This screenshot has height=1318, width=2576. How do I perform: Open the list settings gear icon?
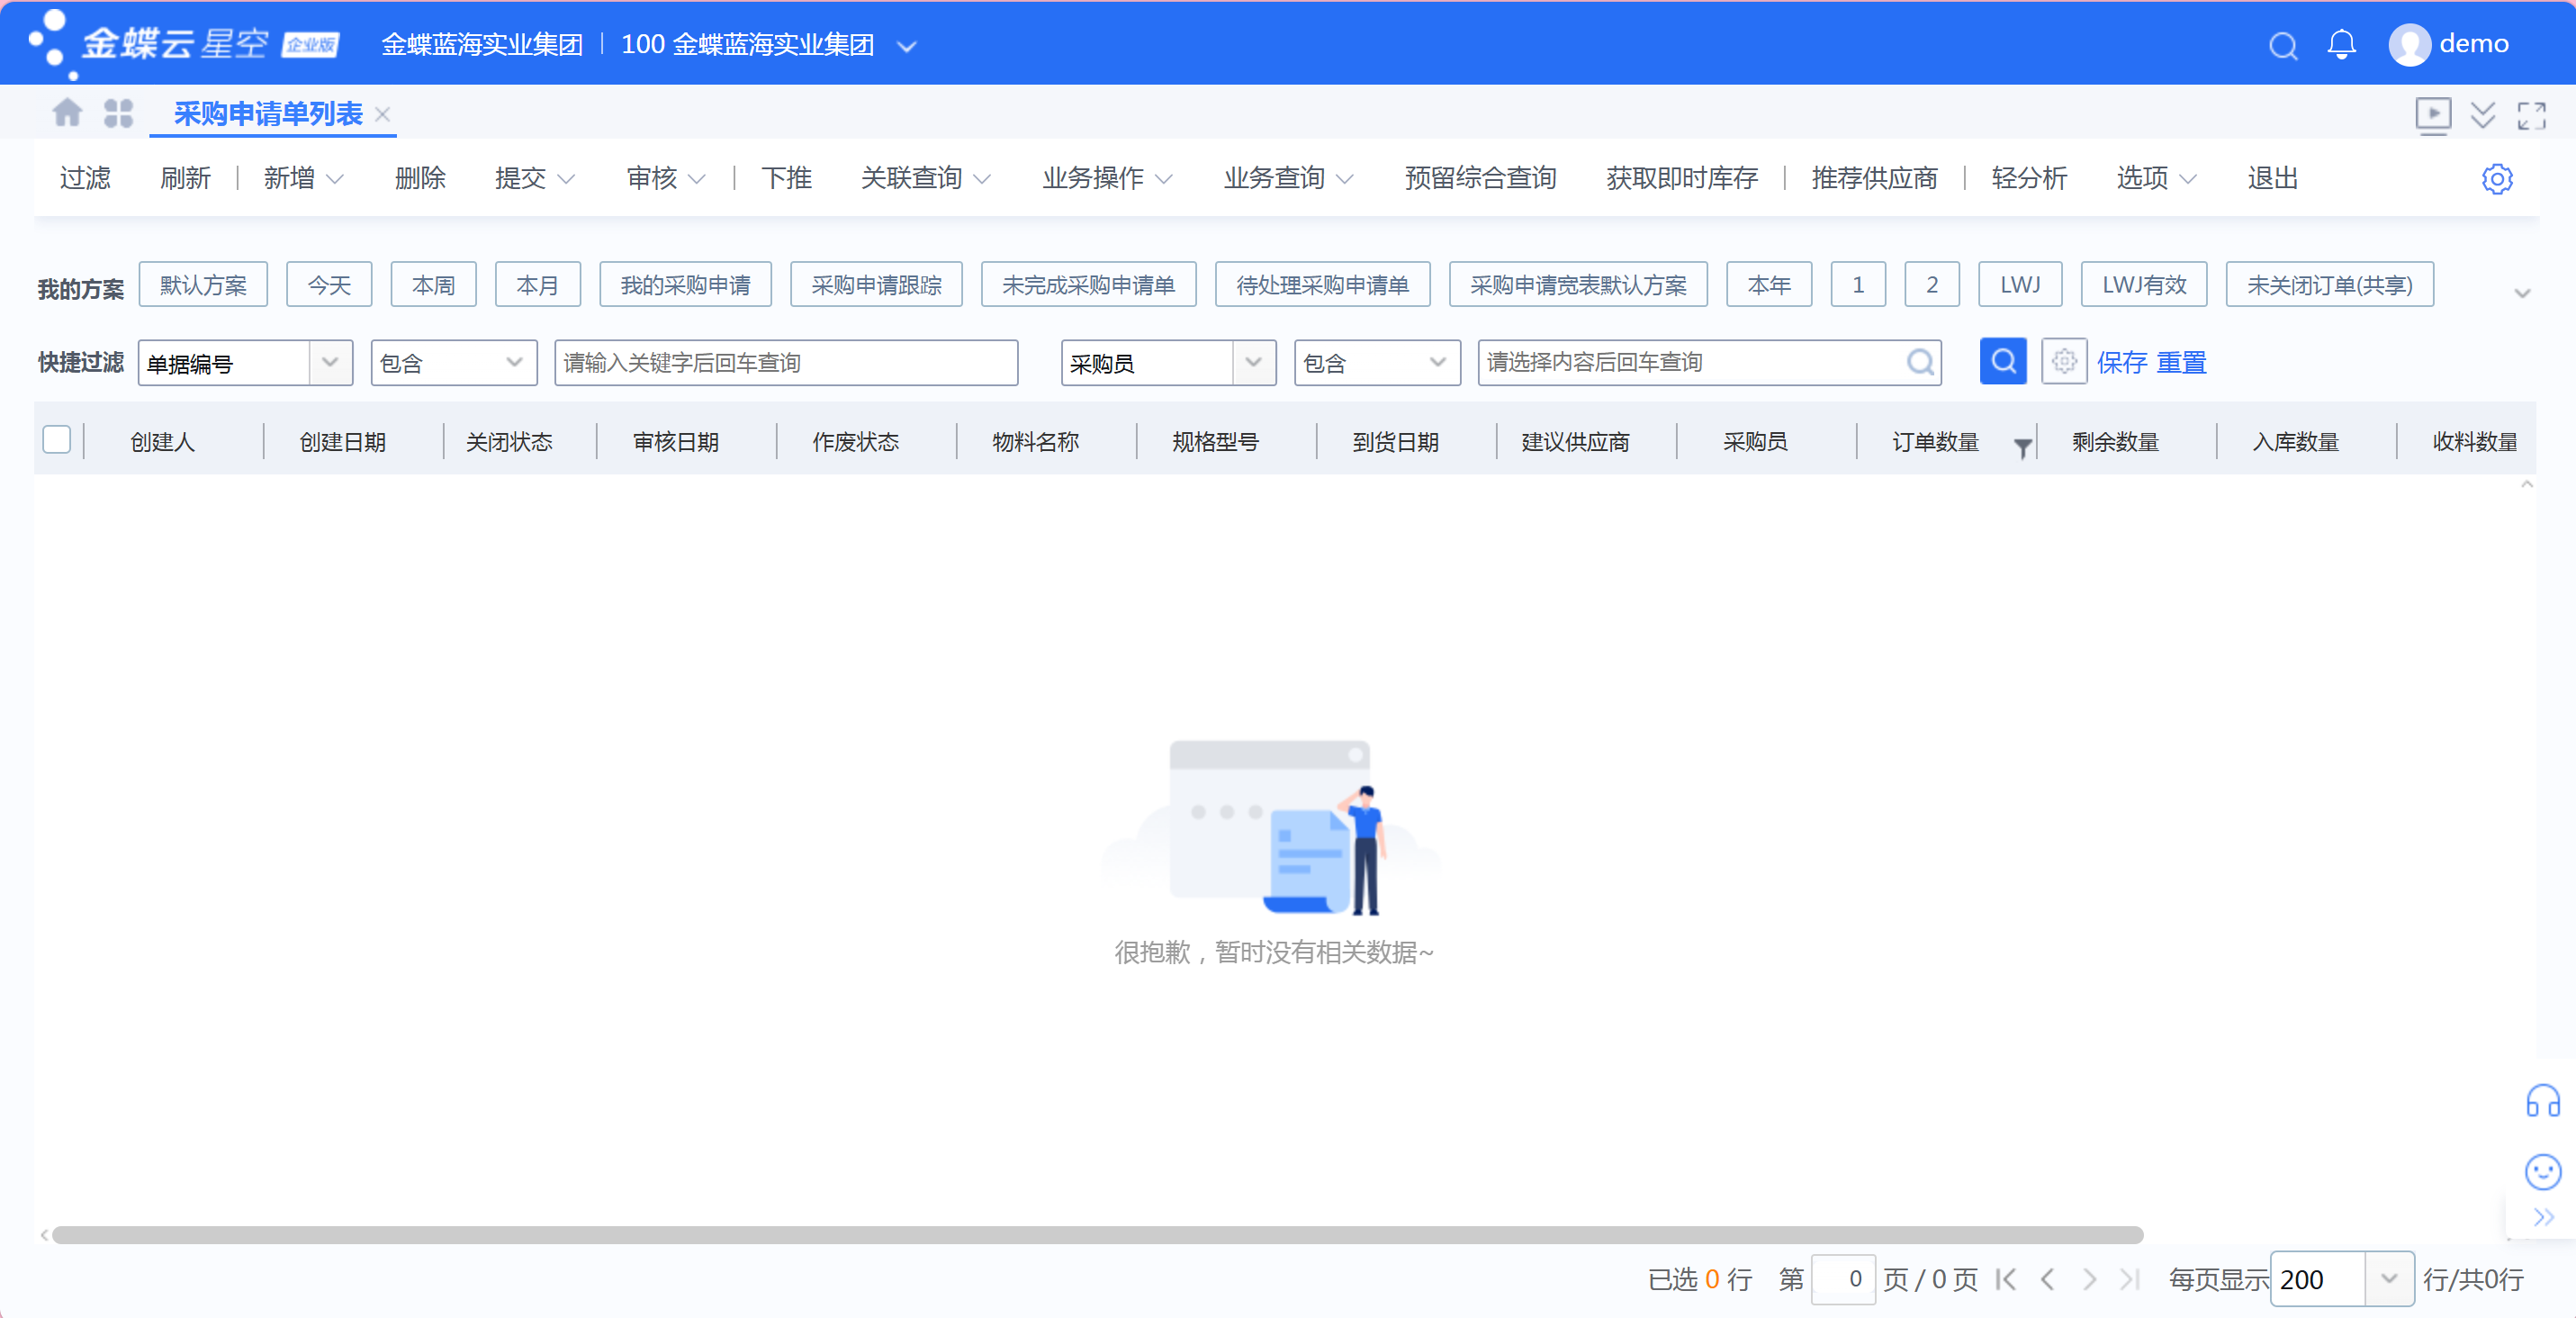2496,179
